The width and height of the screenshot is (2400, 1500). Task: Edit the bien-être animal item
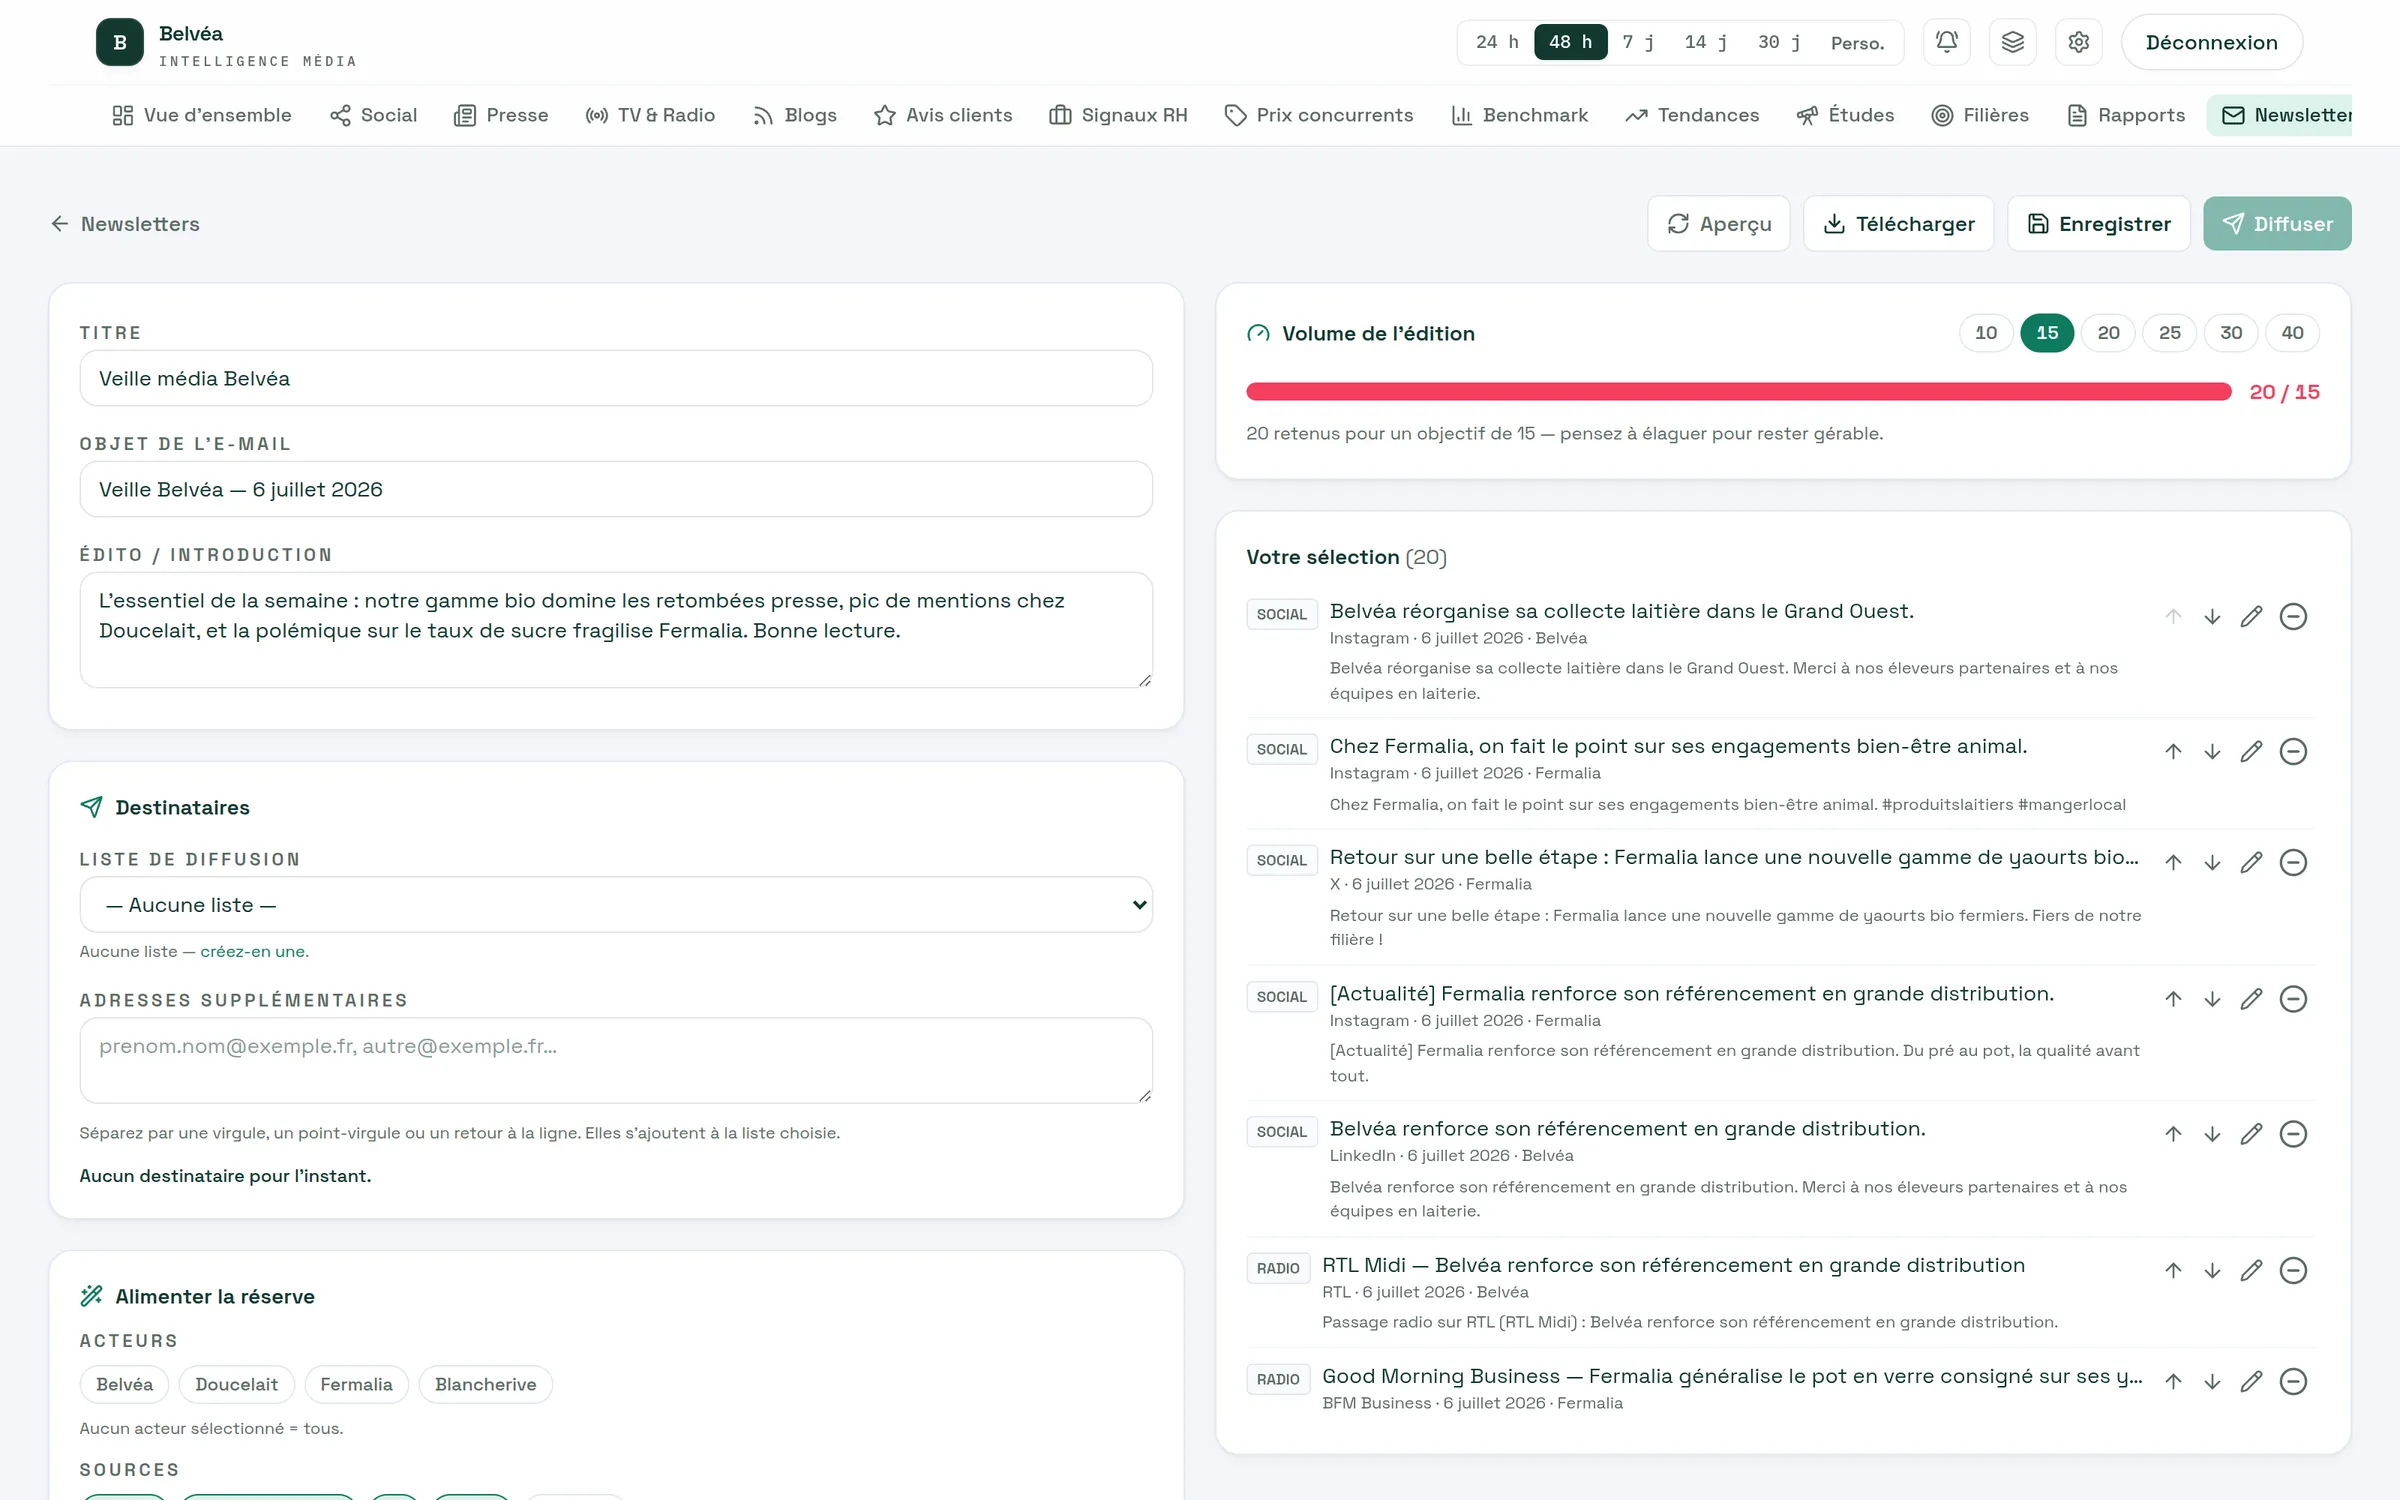tap(2251, 752)
